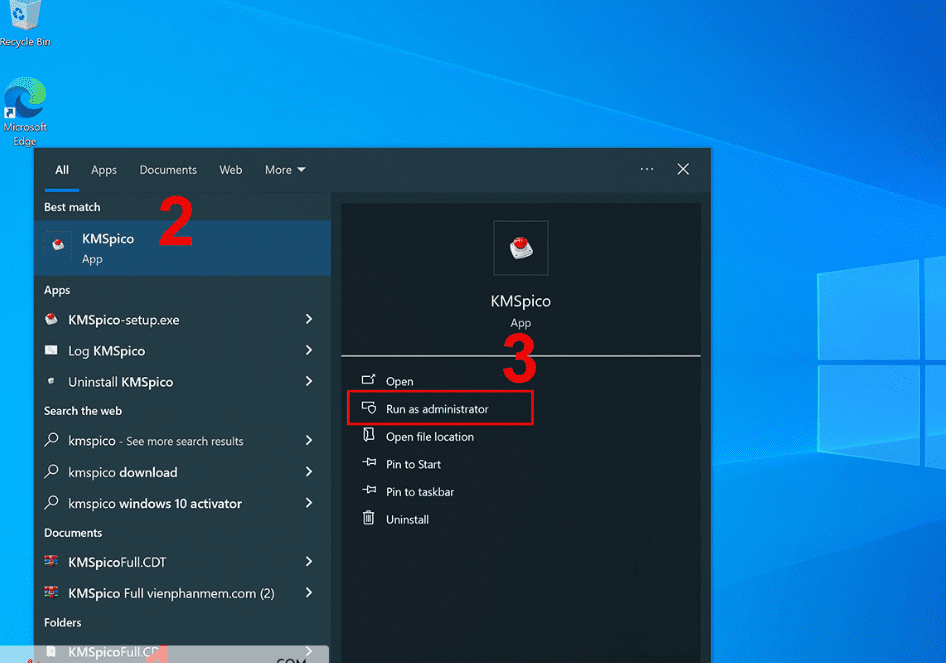946x663 pixels.
Task: Click the large KMSpico app icon in preview pane
Action: coord(520,248)
